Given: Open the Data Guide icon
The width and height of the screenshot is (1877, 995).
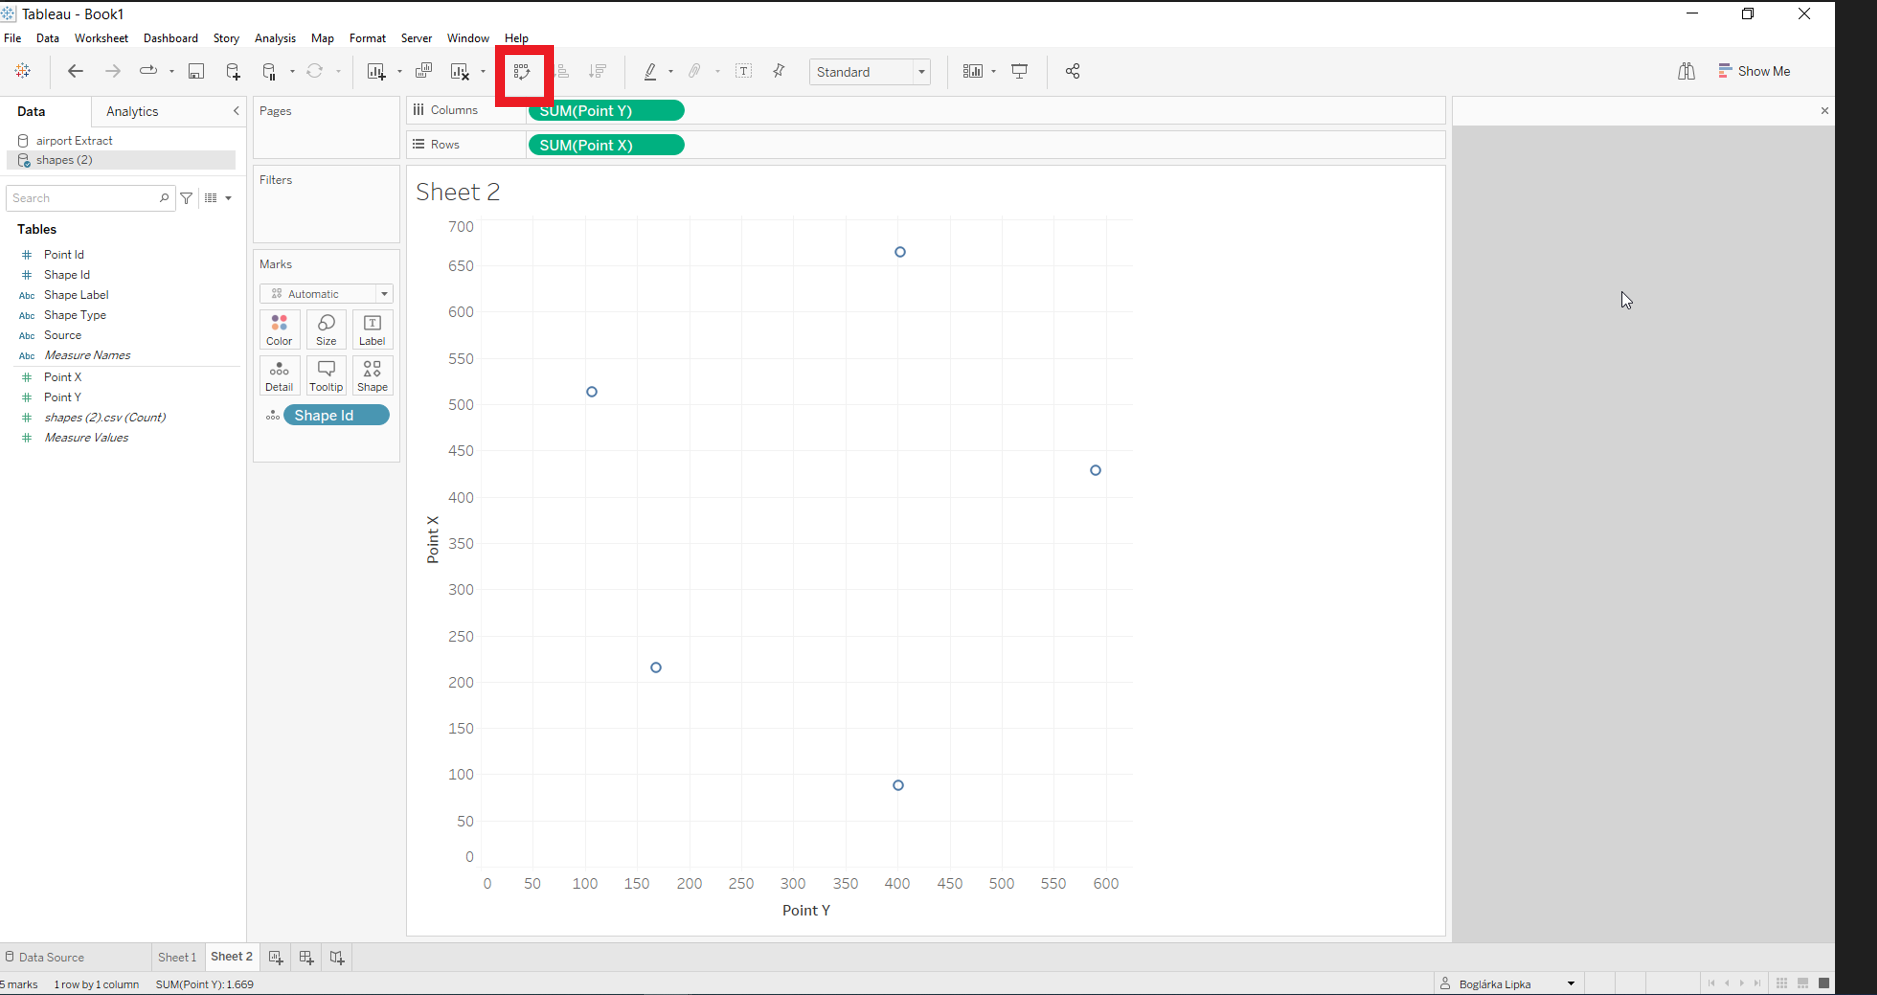Looking at the screenshot, I should click(x=1687, y=71).
